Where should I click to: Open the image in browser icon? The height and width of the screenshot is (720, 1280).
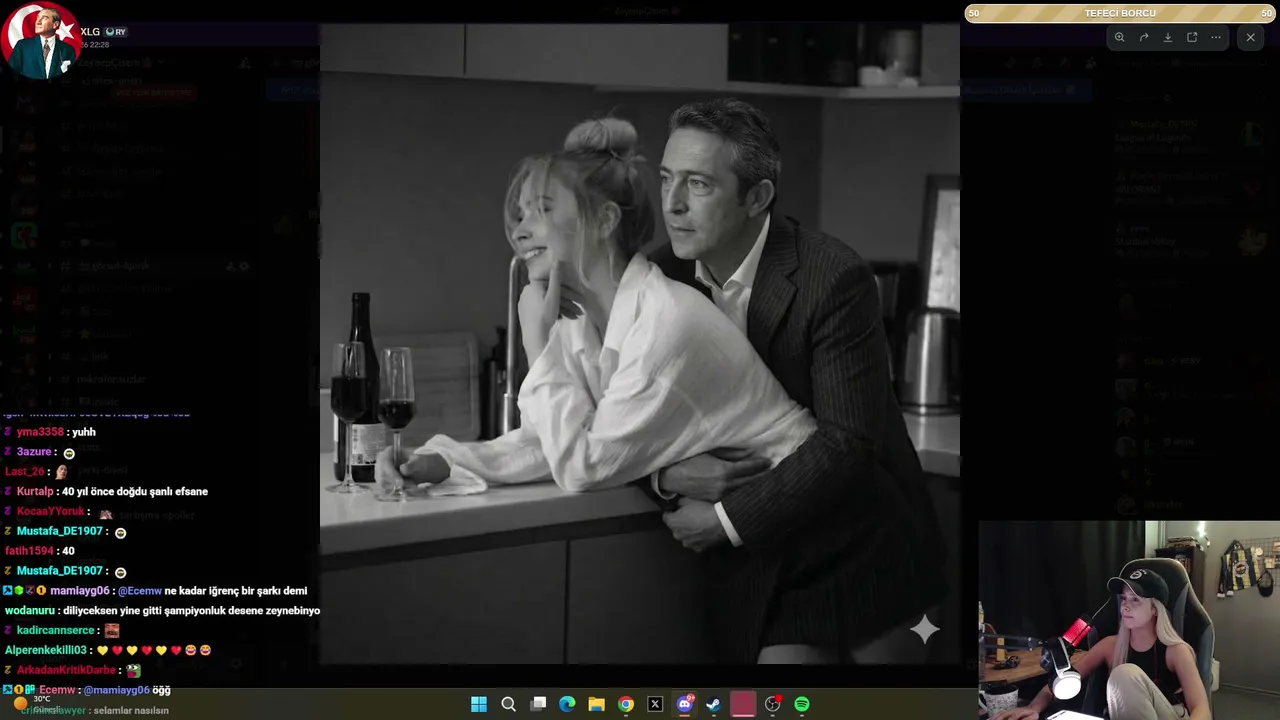click(1192, 37)
